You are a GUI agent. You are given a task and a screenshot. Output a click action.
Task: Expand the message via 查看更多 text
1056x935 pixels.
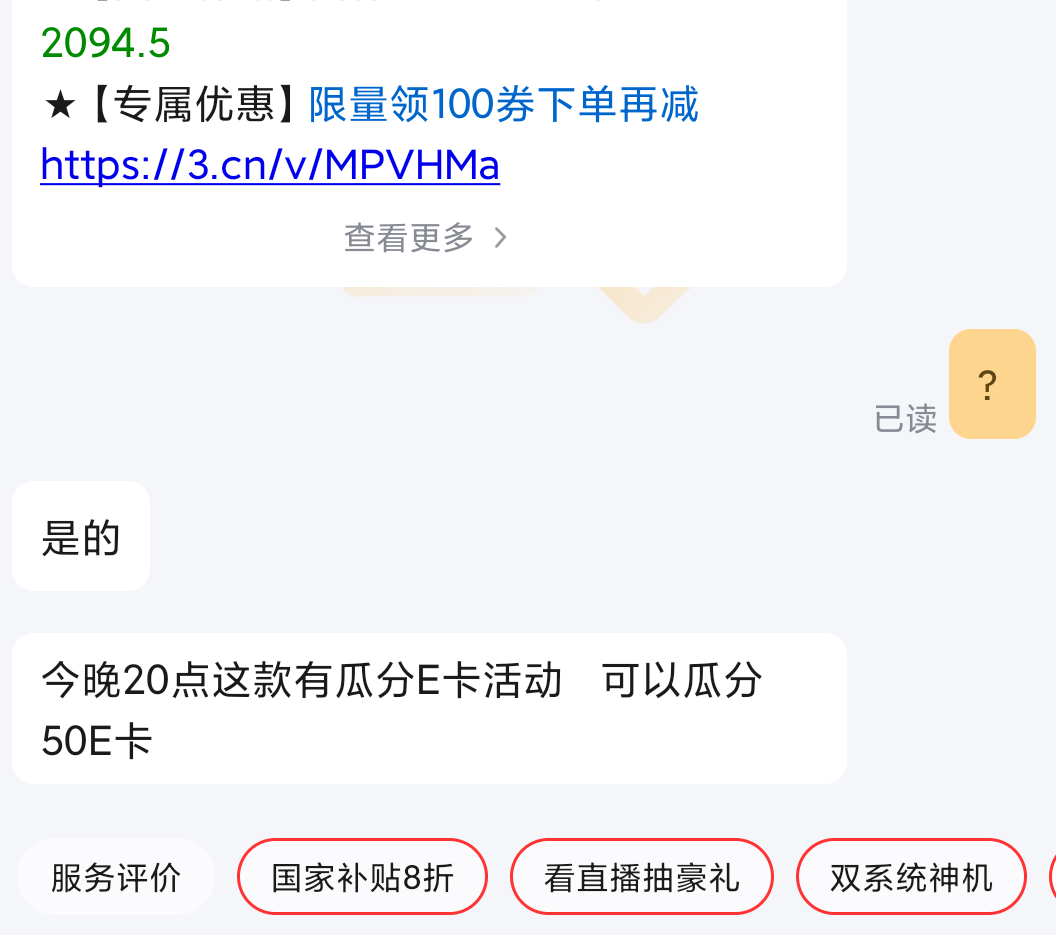click(409, 238)
